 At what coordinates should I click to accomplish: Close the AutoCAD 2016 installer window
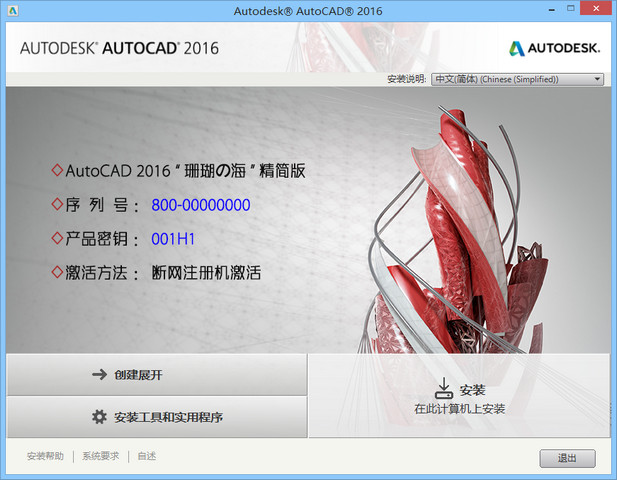click(x=597, y=9)
